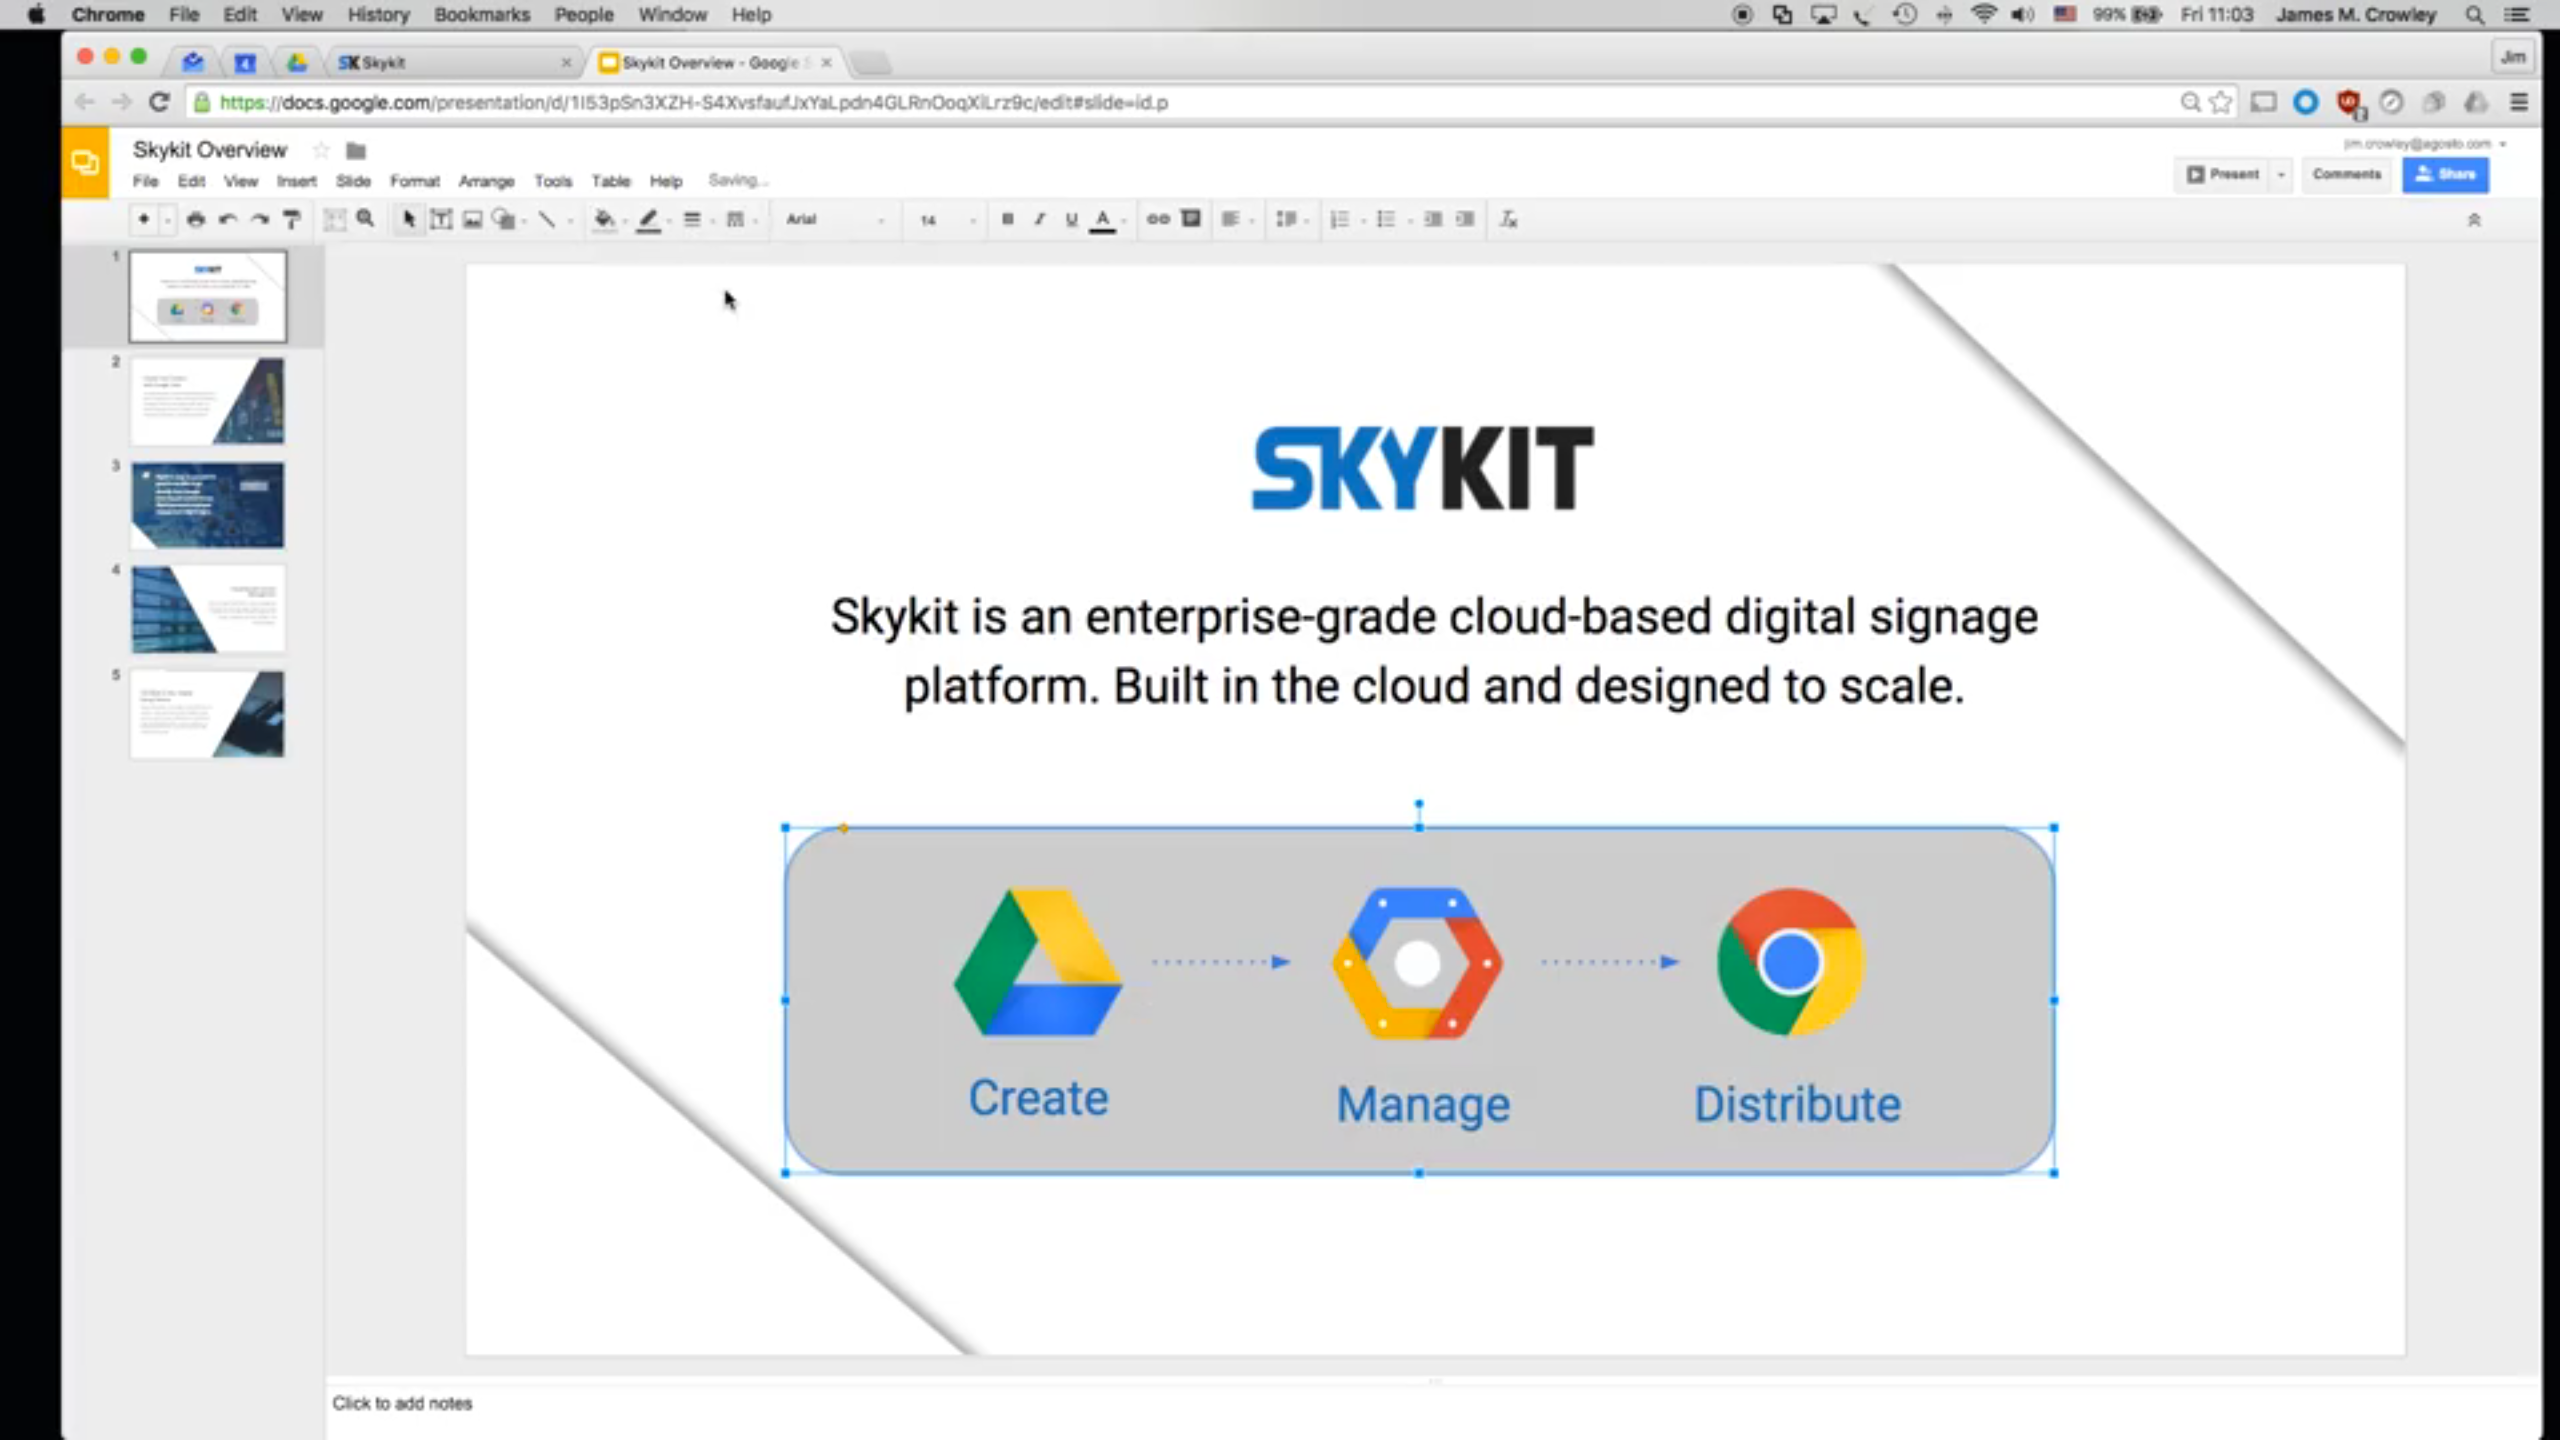Open the new slide layout dropdown arrow

(x=168, y=220)
